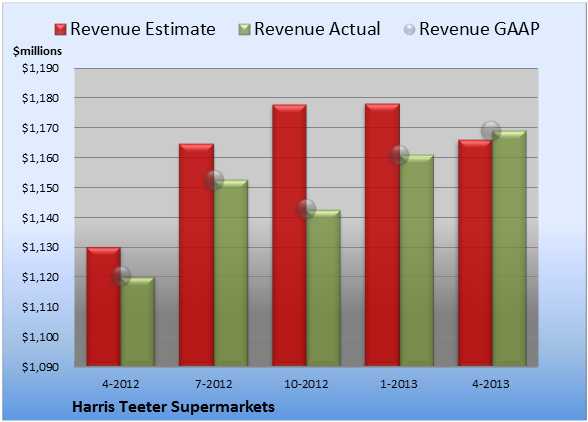This screenshot has height=422, width=588.
Task: Click the $1,100 axis value
Action: [40, 337]
